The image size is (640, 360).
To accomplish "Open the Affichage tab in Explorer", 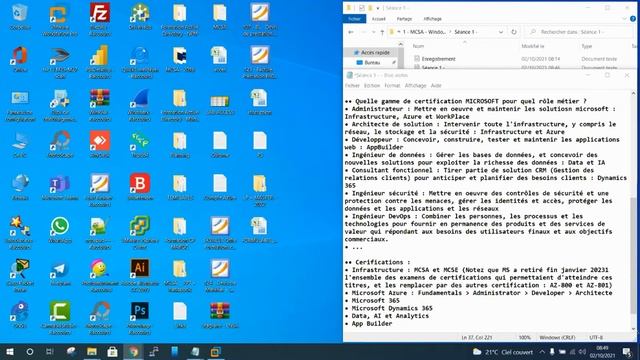I will click(432, 19).
